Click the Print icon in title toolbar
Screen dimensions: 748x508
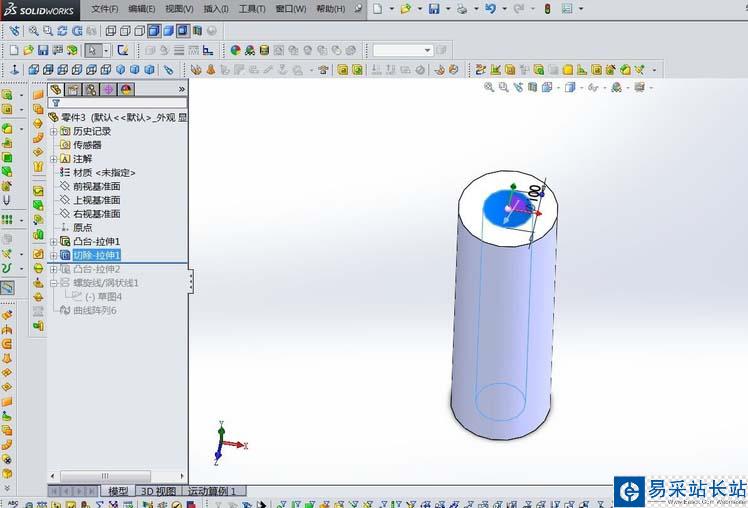462,9
